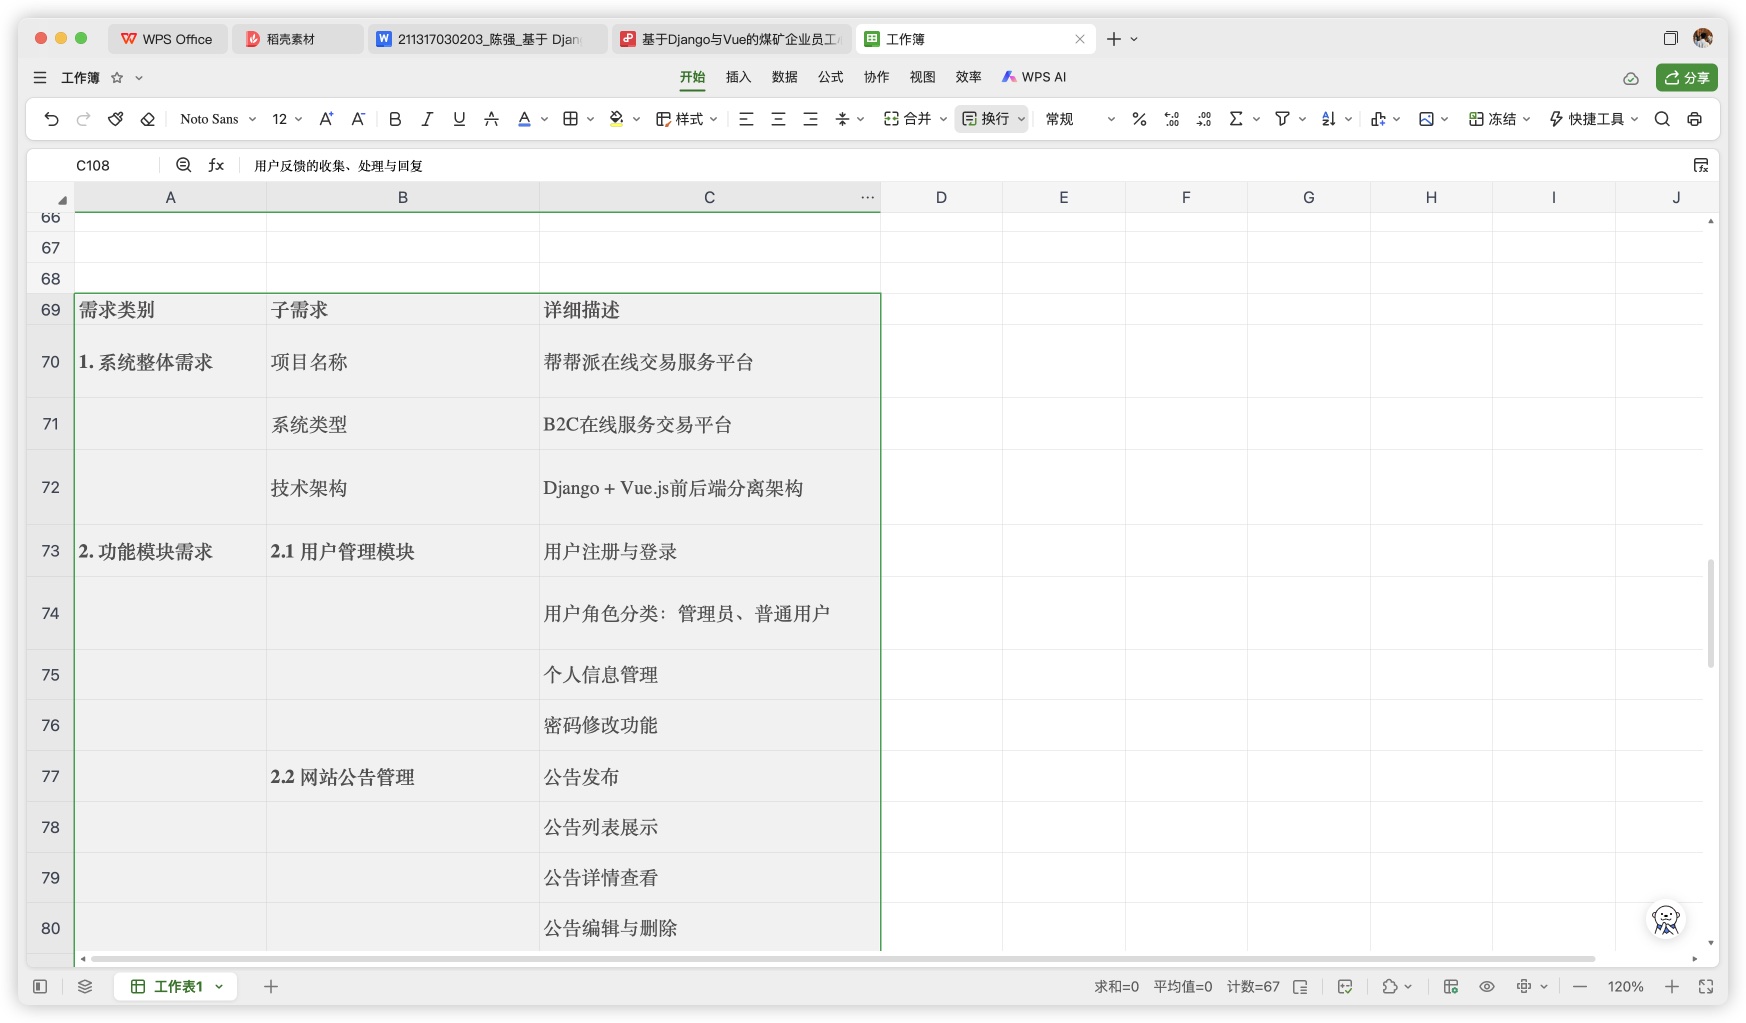Star the workbook as favorite
Viewport: 1746px width, 1023px height.
pos(117,77)
